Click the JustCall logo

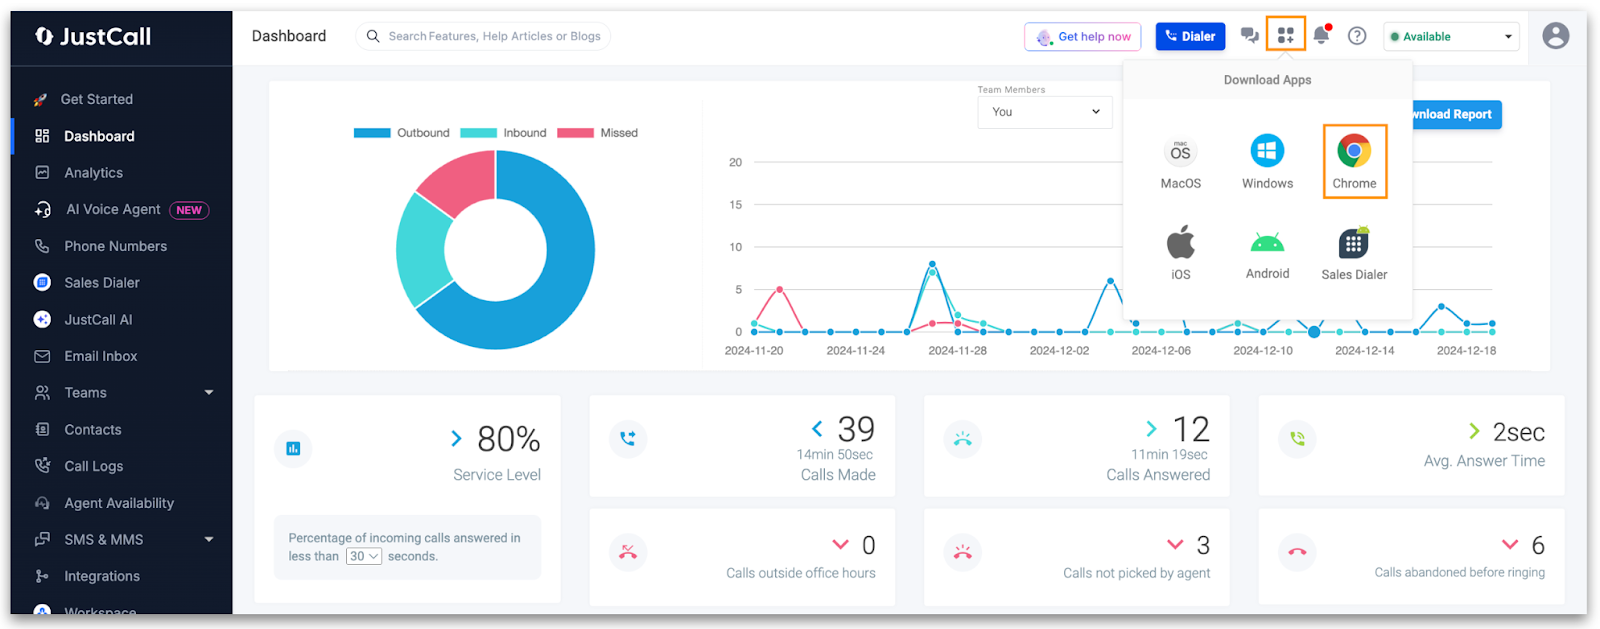coord(93,37)
